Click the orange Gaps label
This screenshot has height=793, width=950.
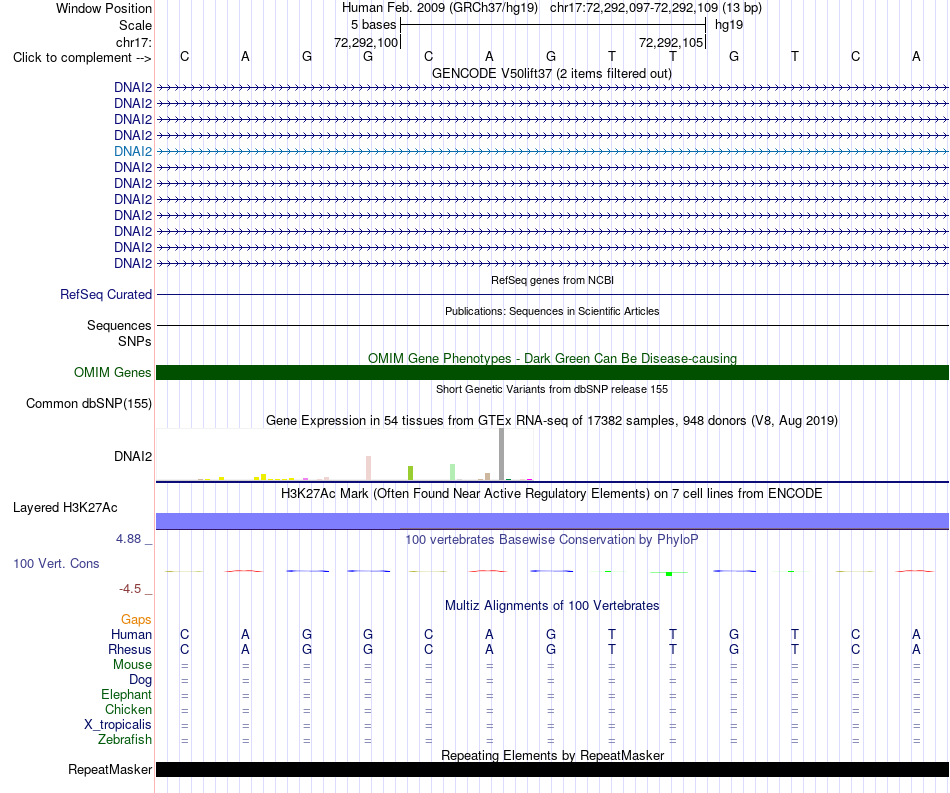pyautogui.click(x=136, y=619)
